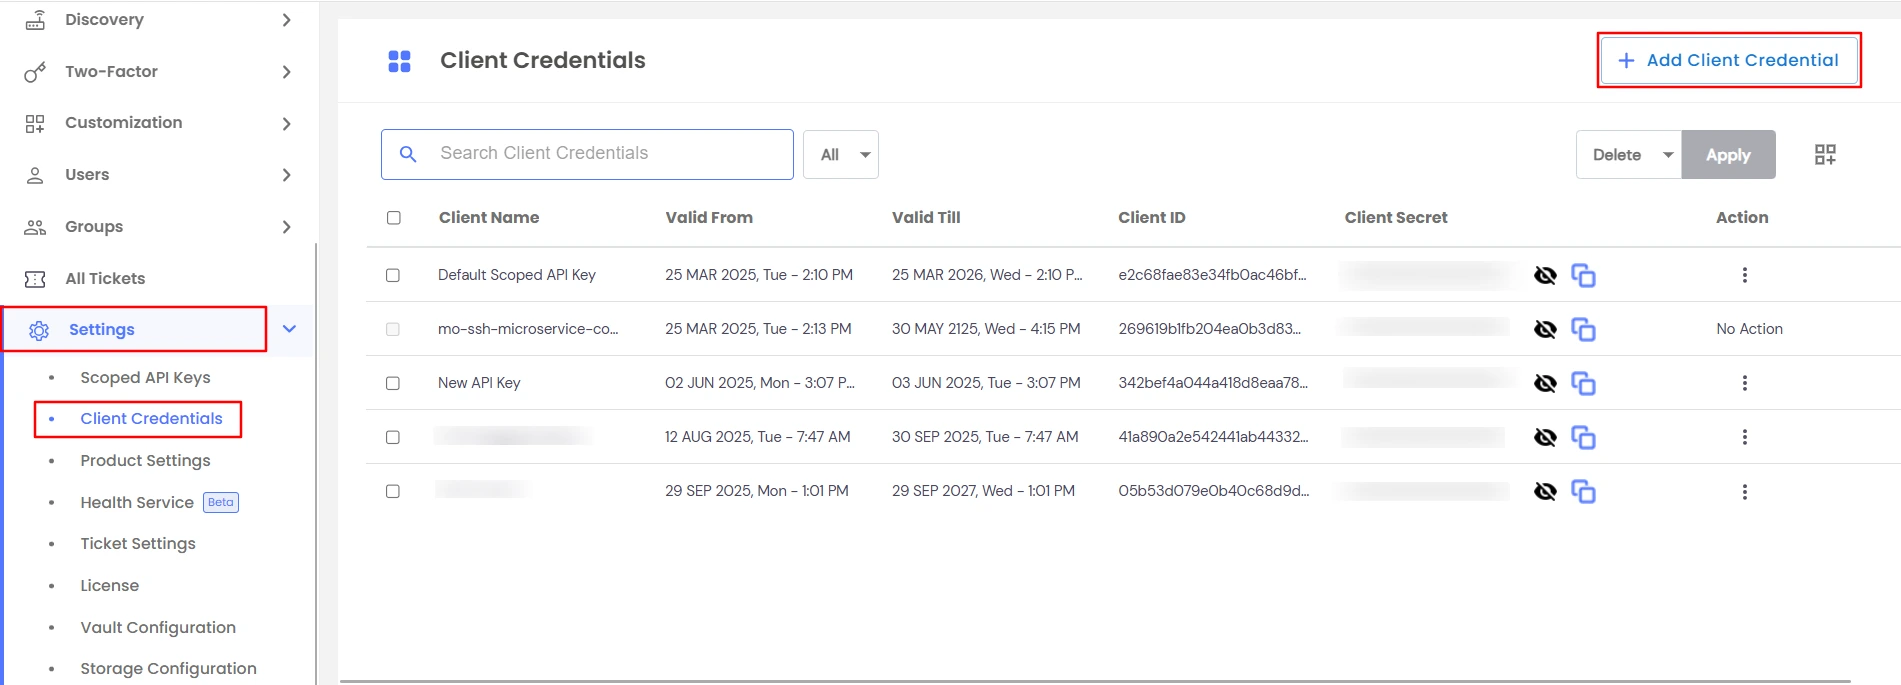Open the action menu for the 12 AUG 2025 row
This screenshot has height=685, width=1901.
(x=1745, y=437)
